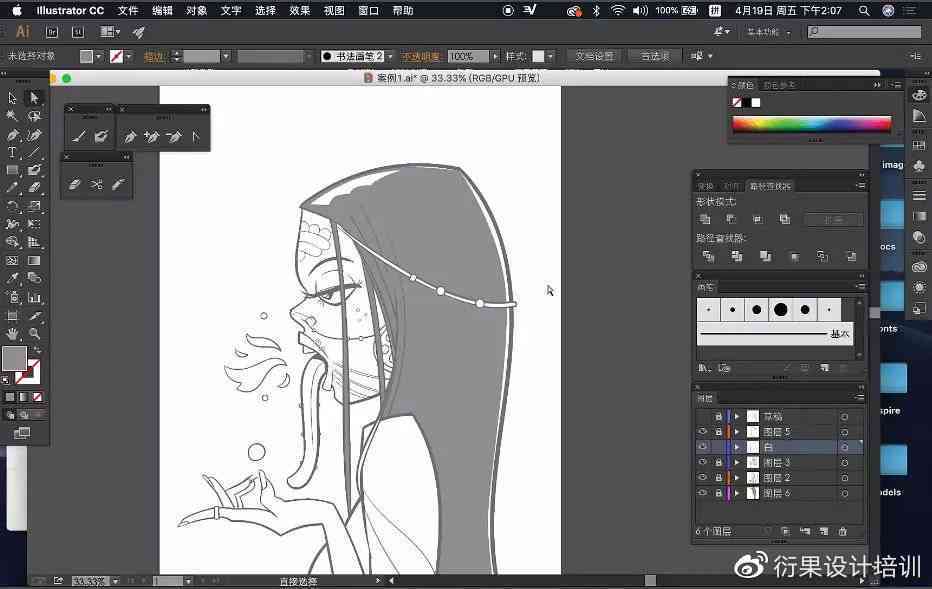Select the Anchor Point convert tool
The width and height of the screenshot is (932, 589).
196,137
